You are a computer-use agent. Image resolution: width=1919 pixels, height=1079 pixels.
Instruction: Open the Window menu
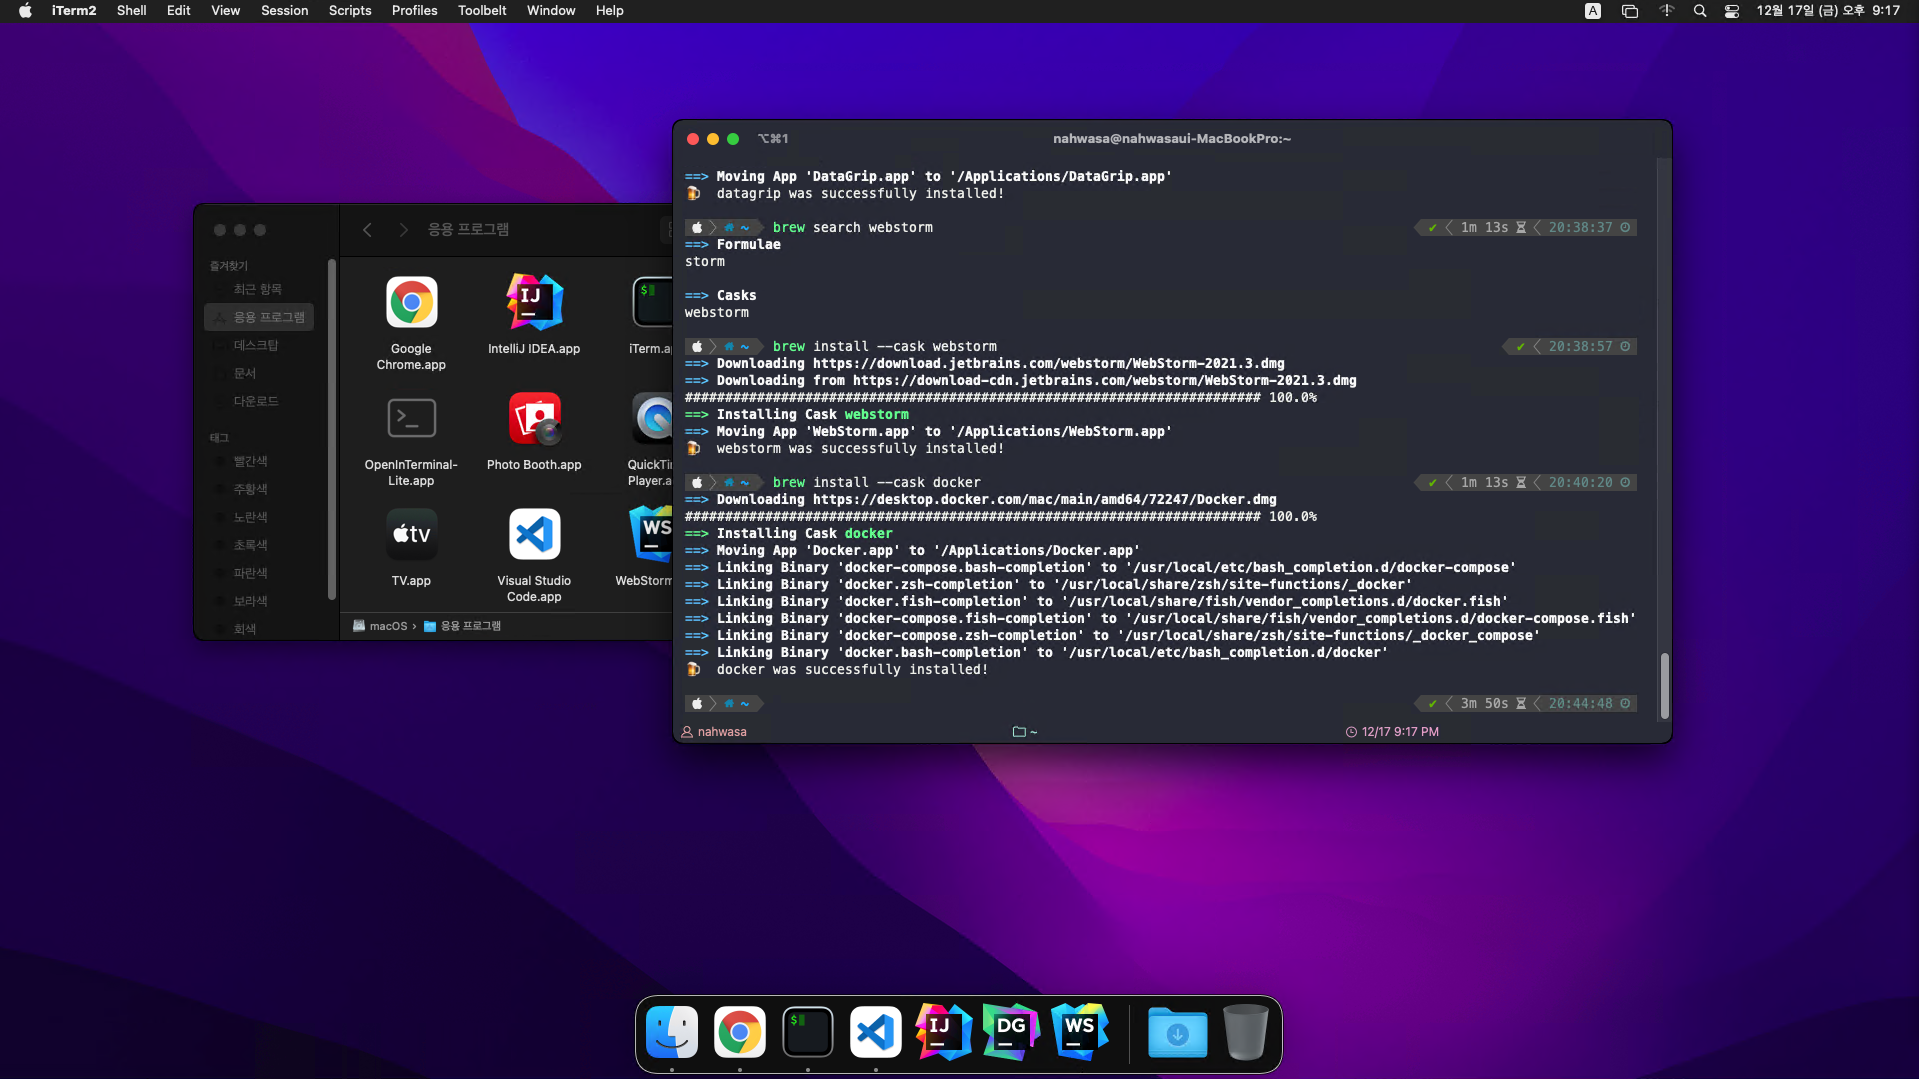551,11
